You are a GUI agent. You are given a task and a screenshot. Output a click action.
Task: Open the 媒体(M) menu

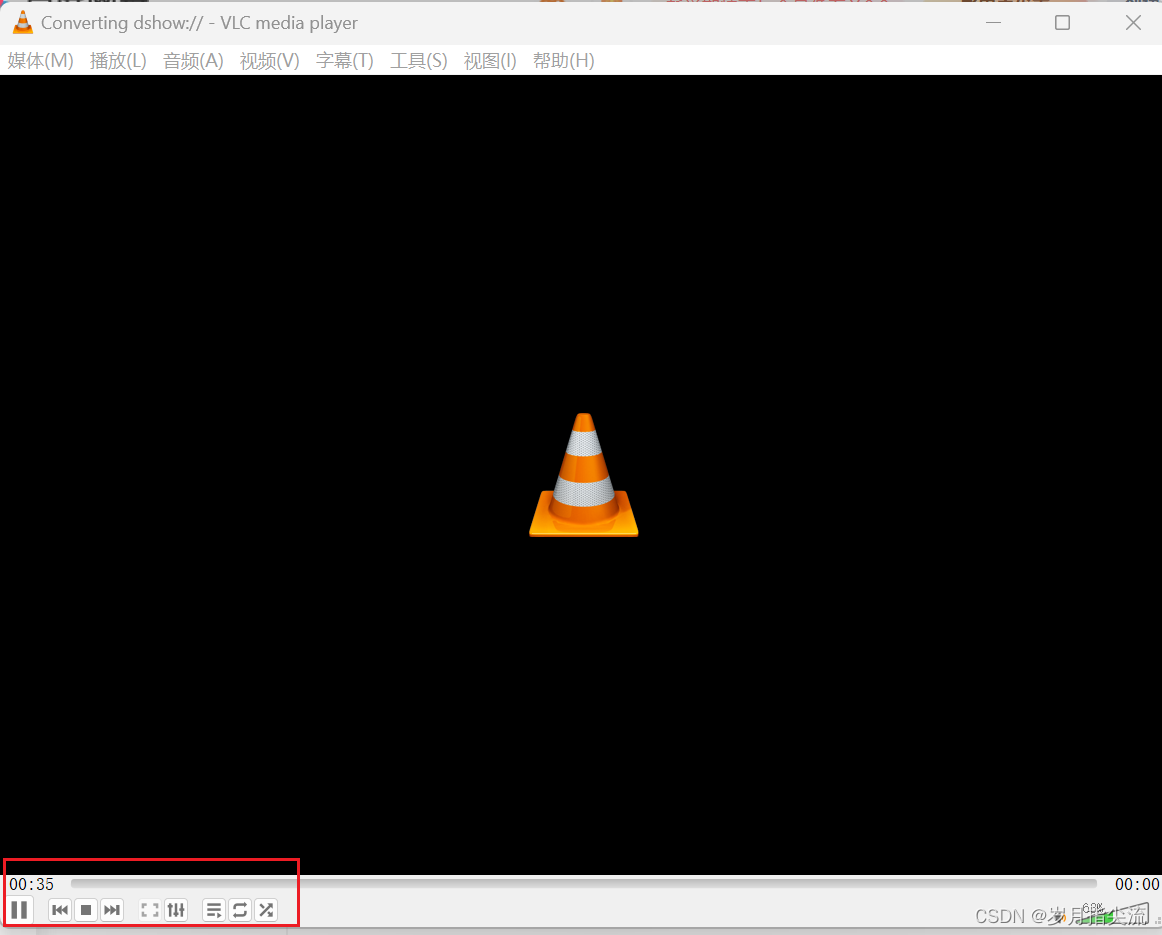pos(41,61)
